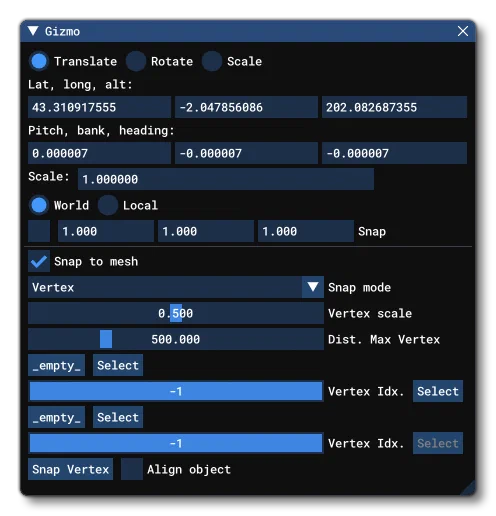Select the Scale radio button
The image size is (496, 516).
(x=212, y=61)
